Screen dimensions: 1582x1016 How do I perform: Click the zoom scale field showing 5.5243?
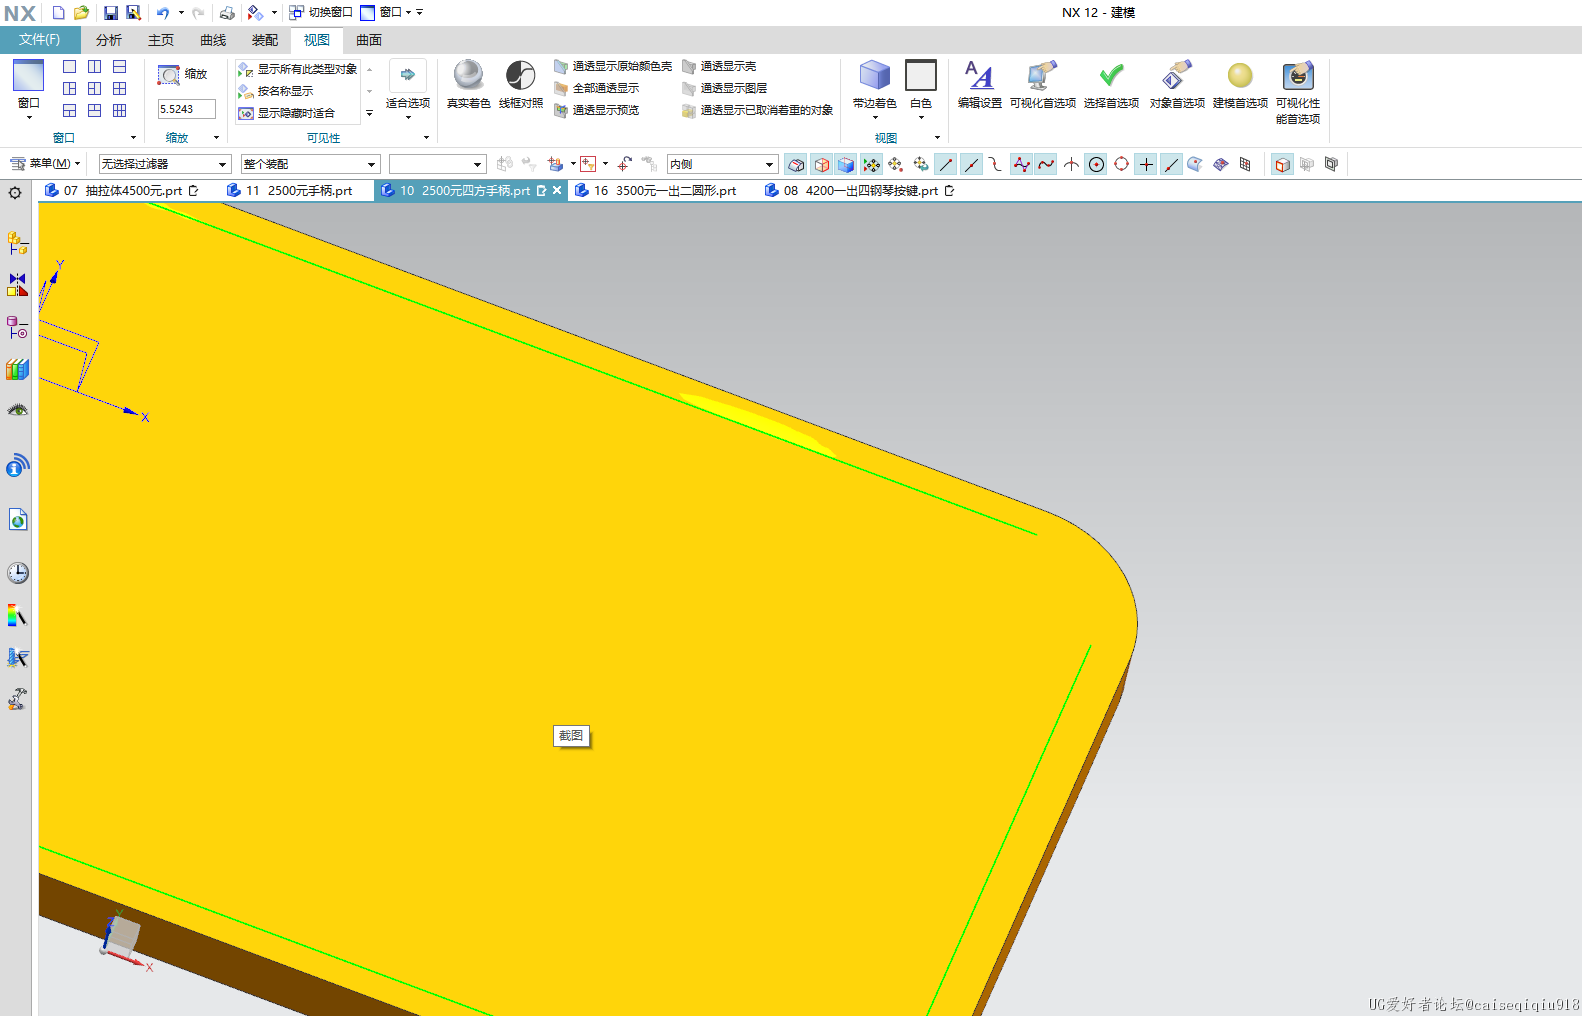pos(186,109)
